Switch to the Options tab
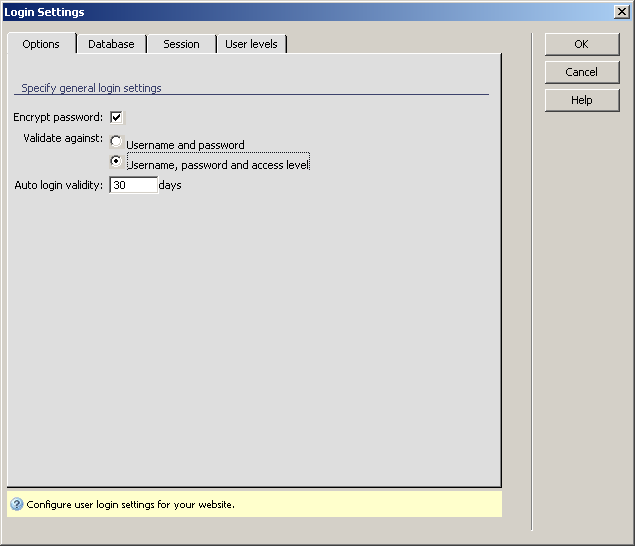This screenshot has width=635, height=546. (41, 44)
